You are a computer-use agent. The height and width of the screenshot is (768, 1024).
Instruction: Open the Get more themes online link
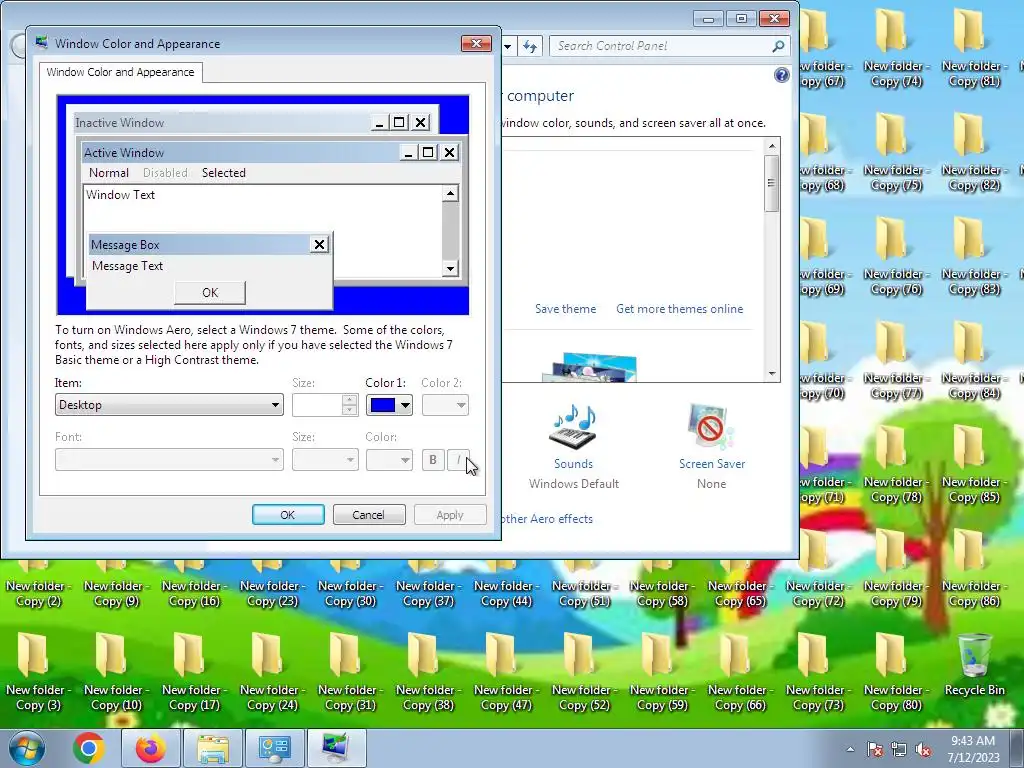pyautogui.click(x=679, y=309)
